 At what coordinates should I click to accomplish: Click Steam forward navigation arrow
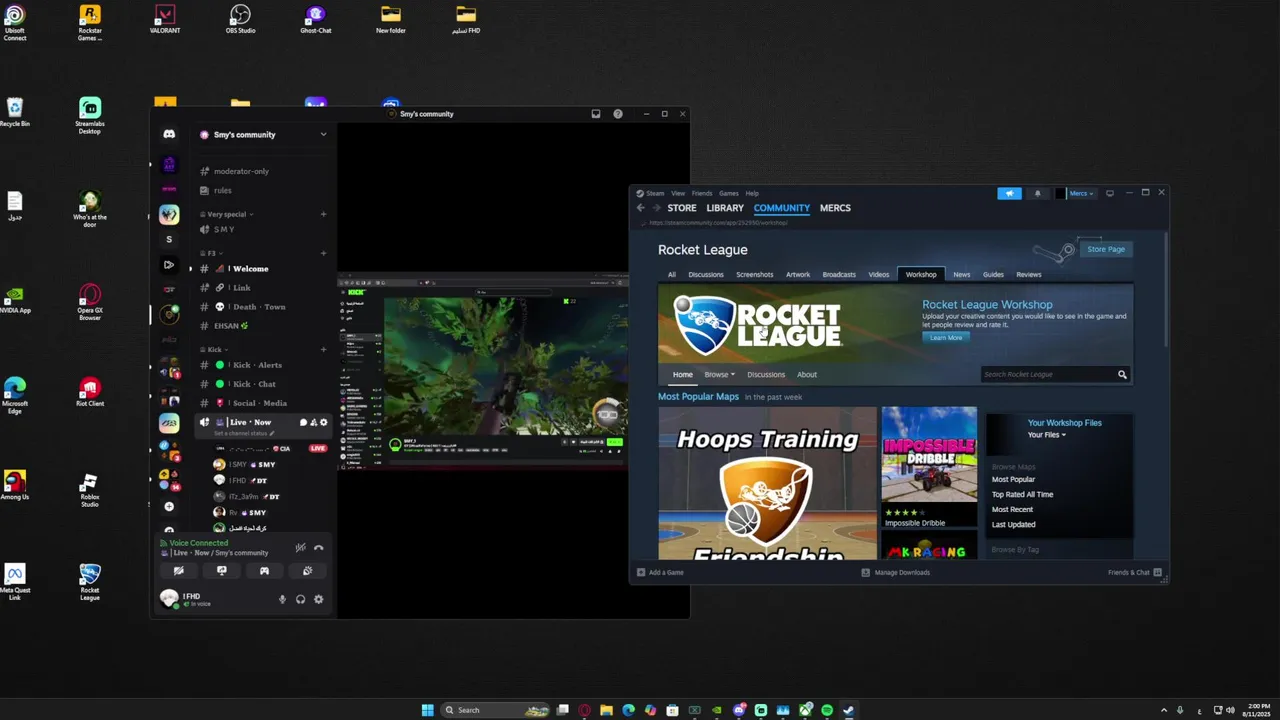pos(656,208)
